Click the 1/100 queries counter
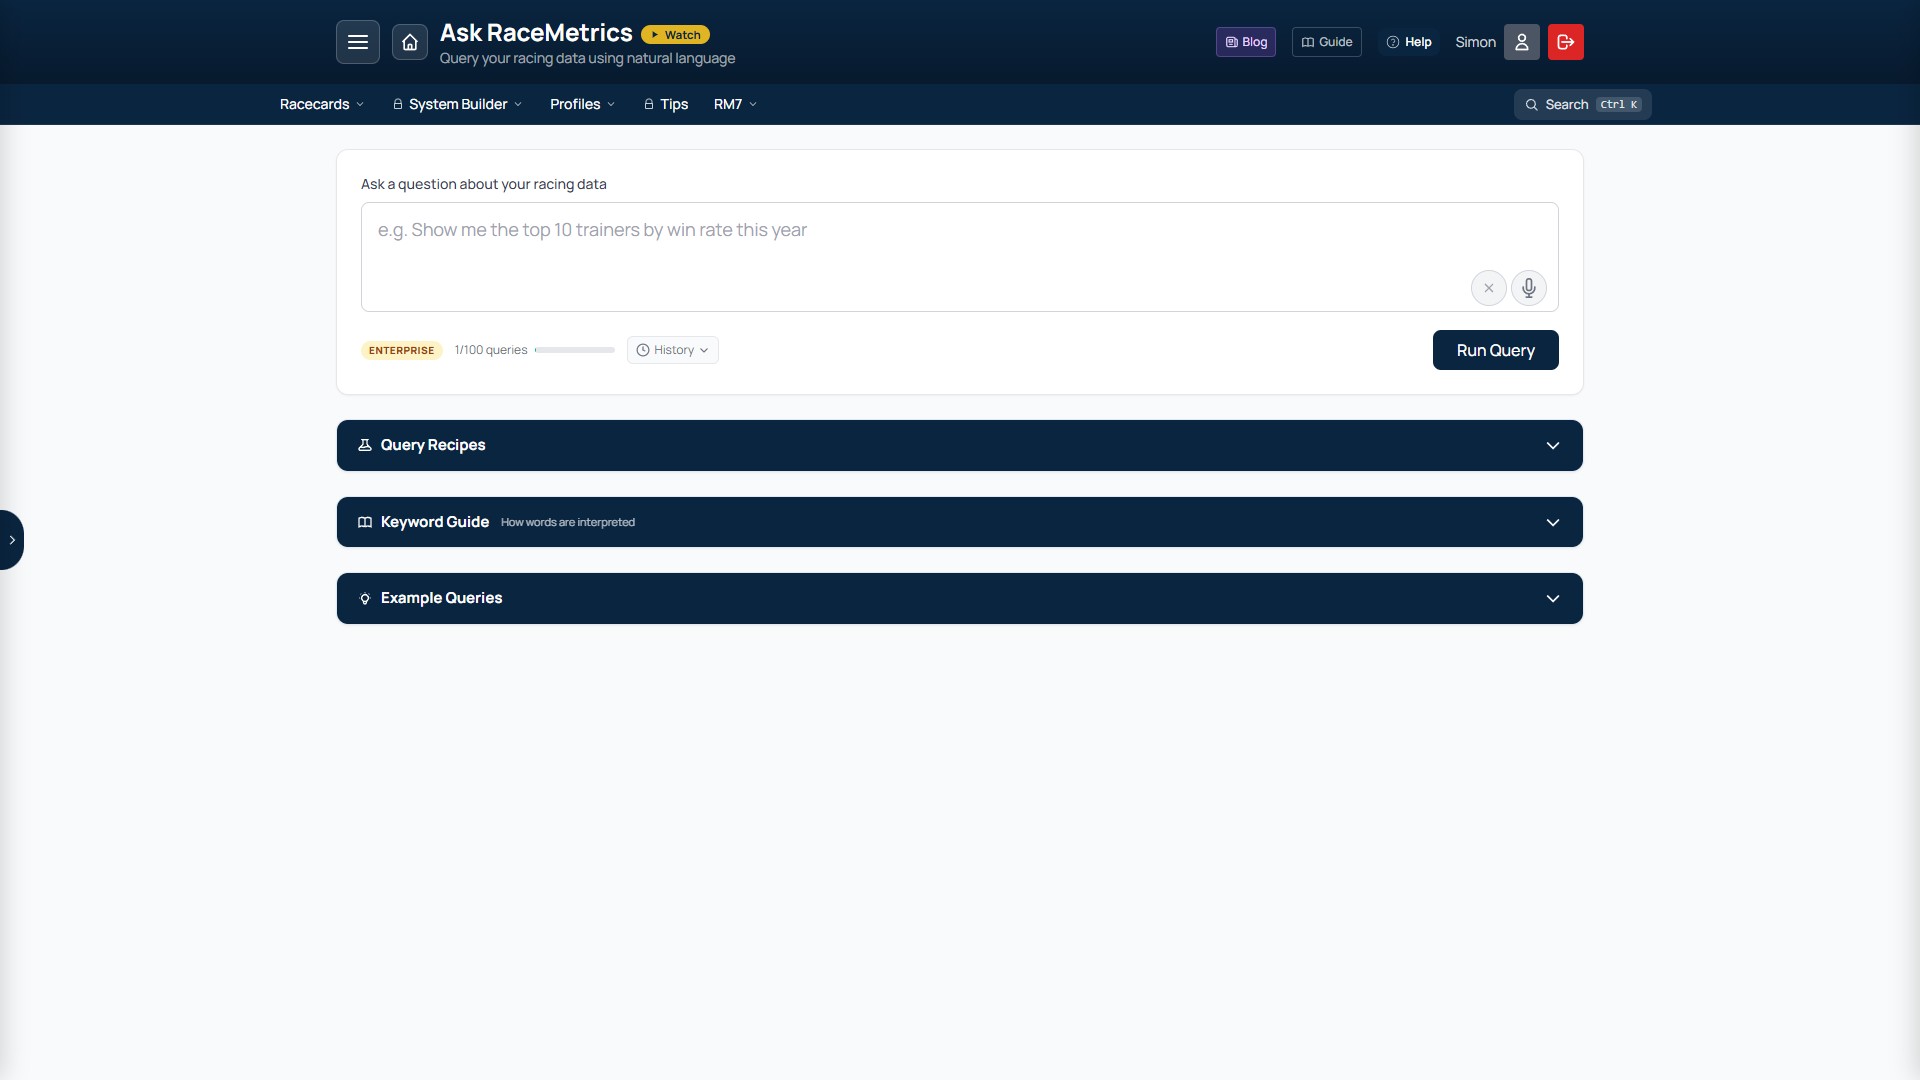This screenshot has height=1080, width=1920. (491, 350)
